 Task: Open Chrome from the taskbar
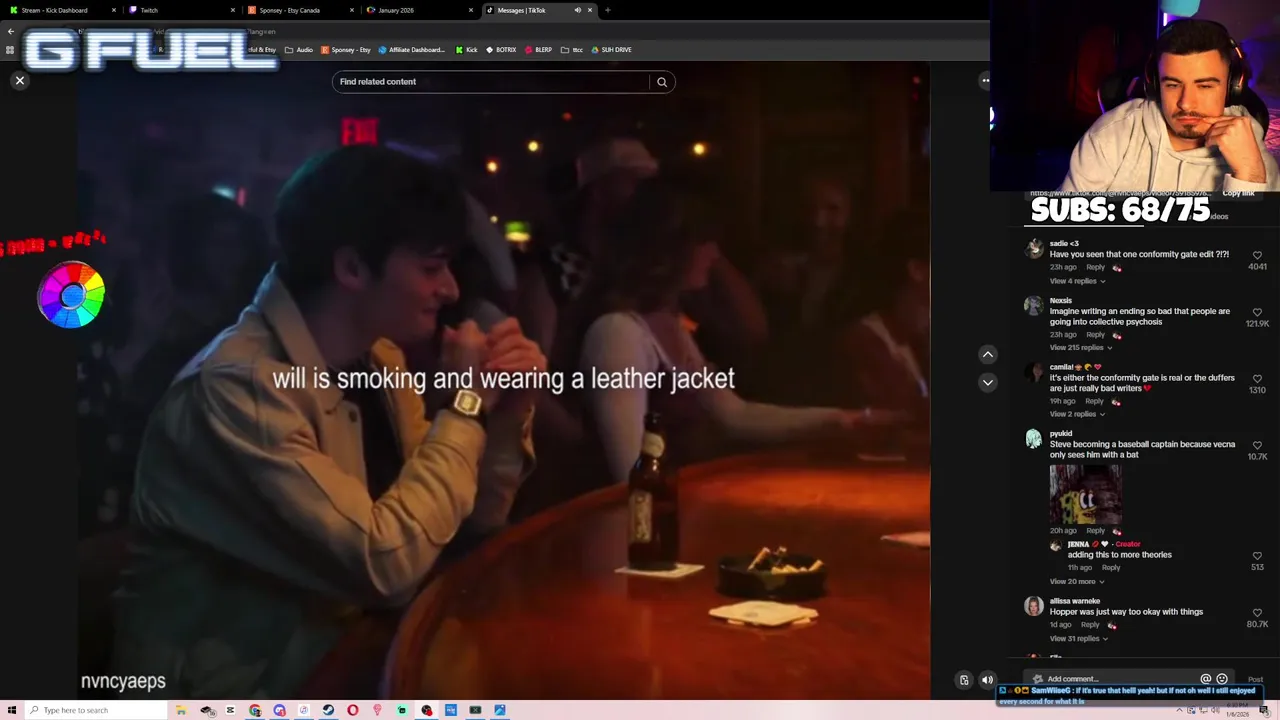pos(255,710)
